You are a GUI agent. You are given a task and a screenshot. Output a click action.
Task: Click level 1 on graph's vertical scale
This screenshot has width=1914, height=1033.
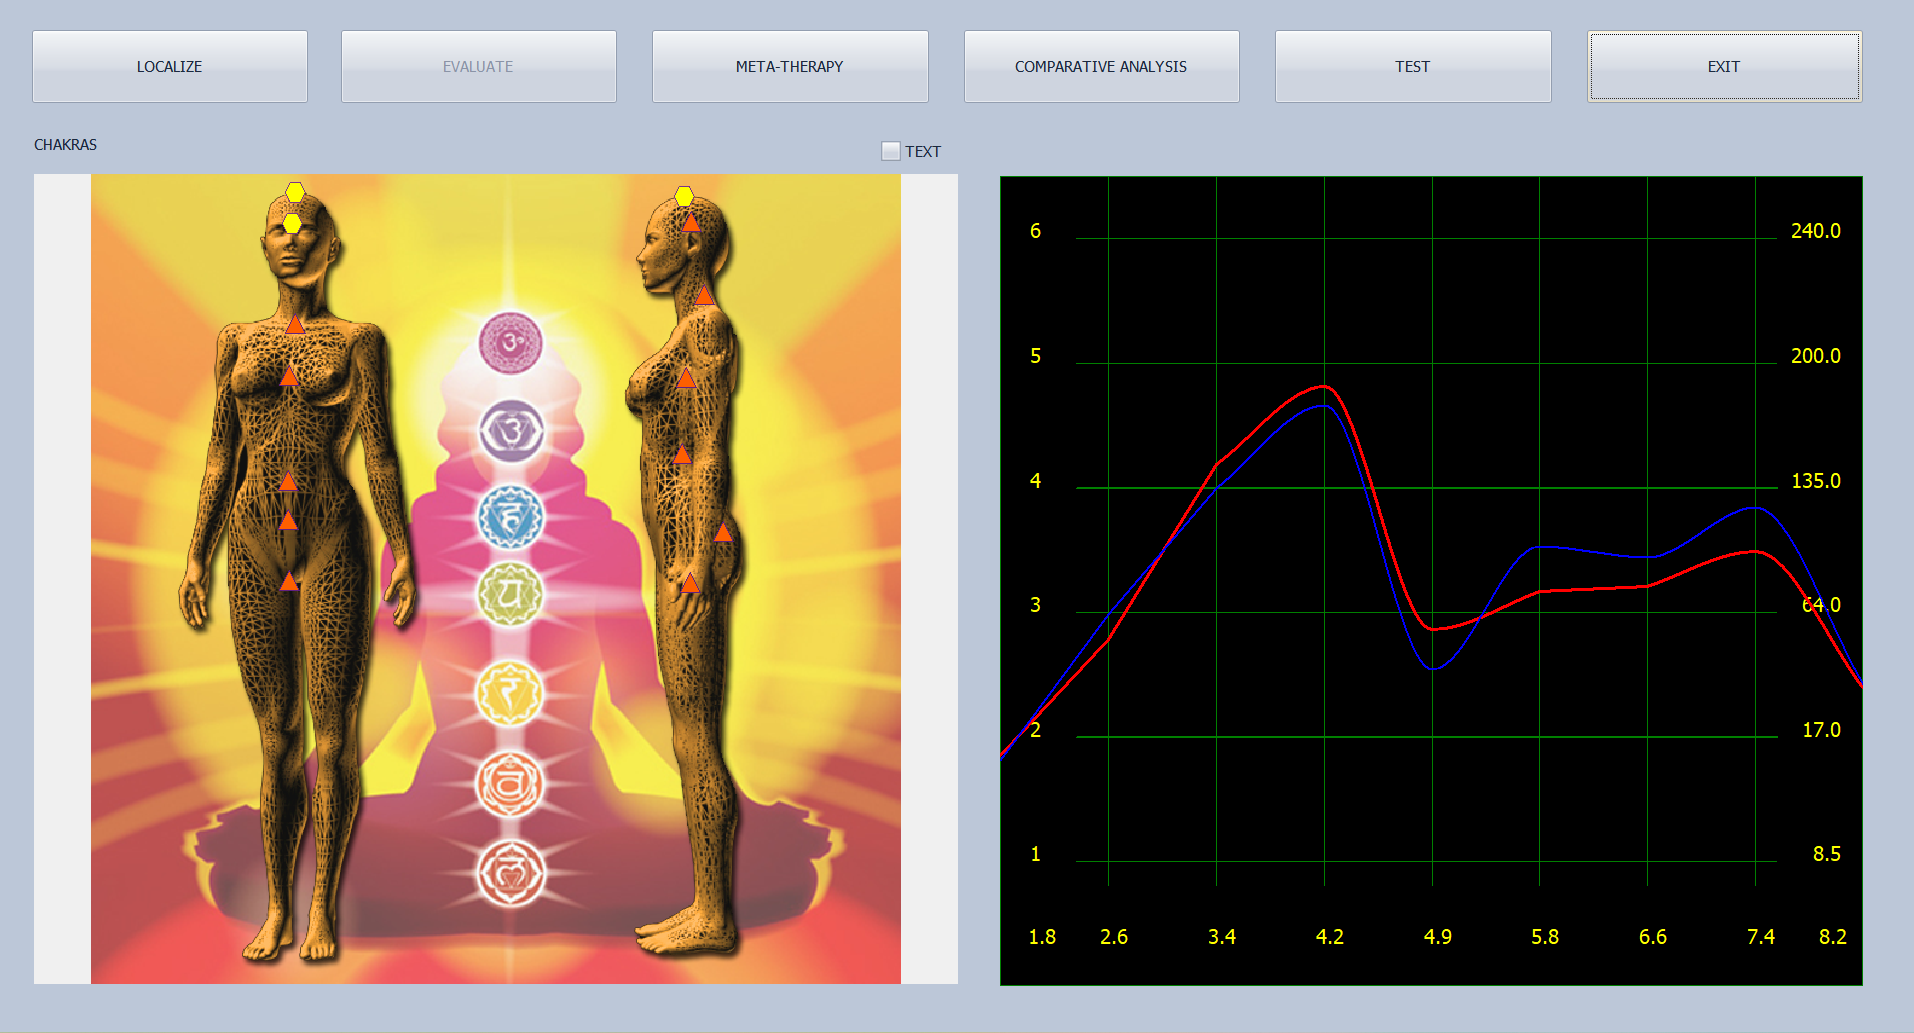[x=1035, y=854]
